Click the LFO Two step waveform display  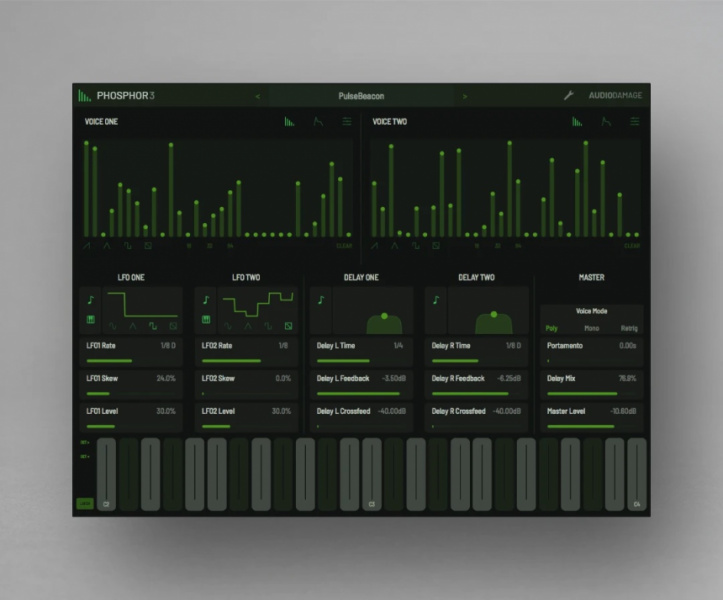(258, 304)
